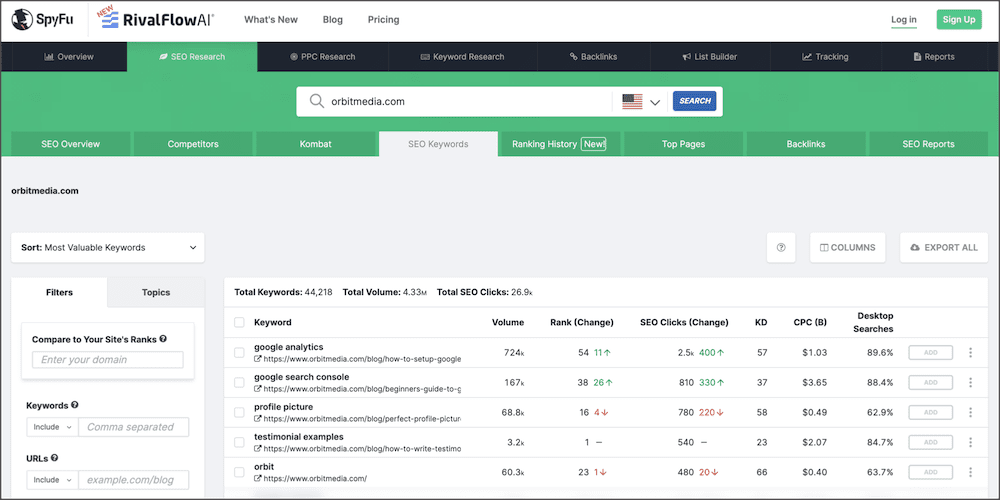Click the US flag country icon
The image size is (1000, 500).
(x=632, y=101)
